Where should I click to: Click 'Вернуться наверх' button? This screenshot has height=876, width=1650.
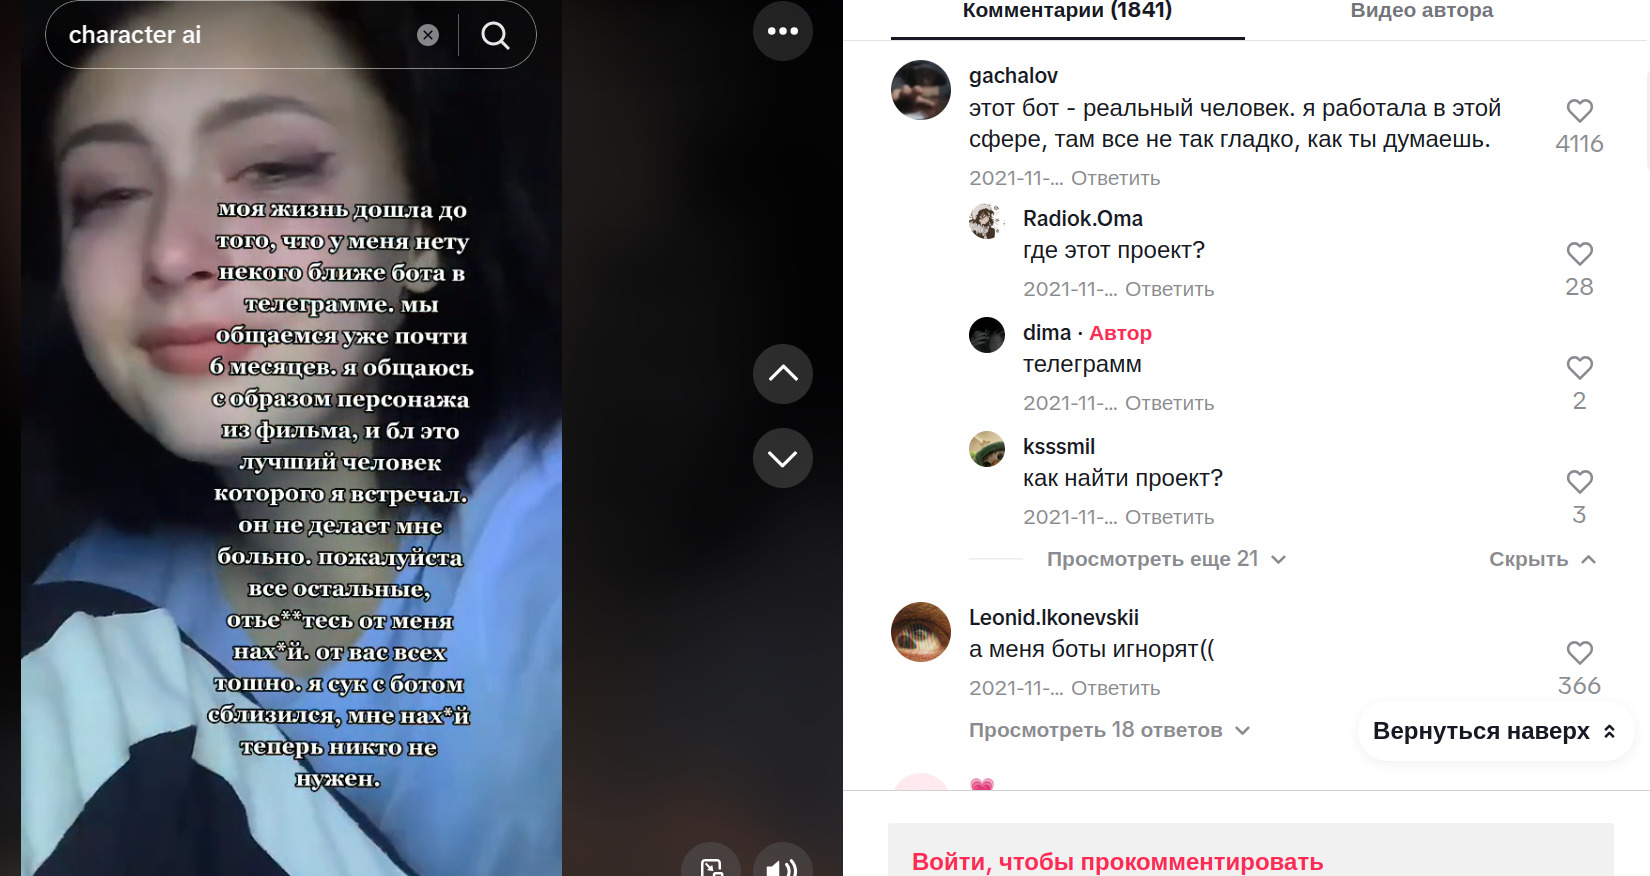[x=1496, y=731]
